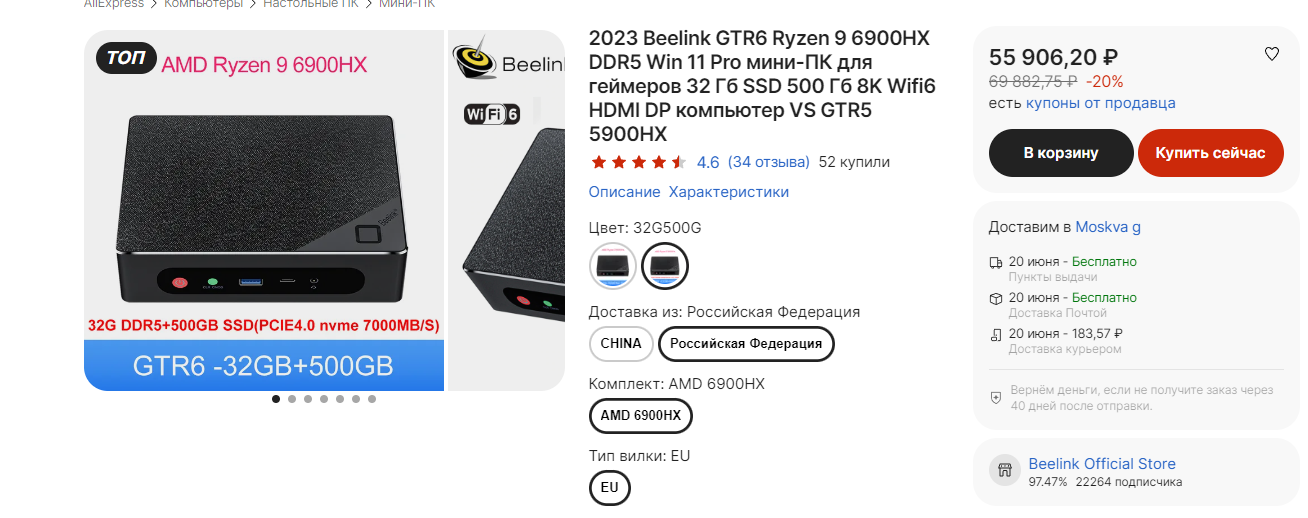This screenshot has height=518, width=1308.
Task: Click the Купить сейчас button
Action: (x=1210, y=153)
